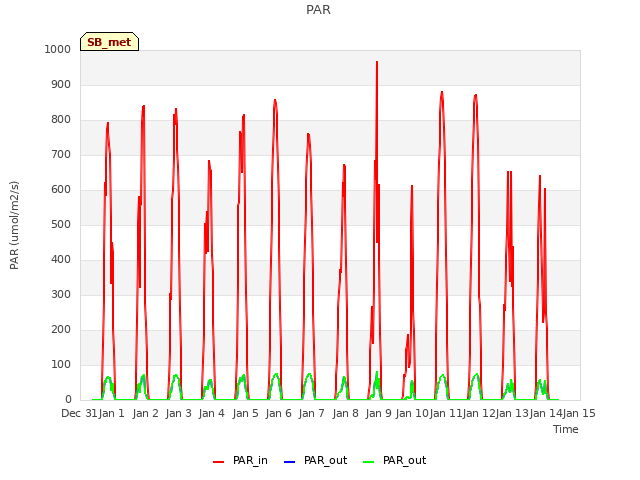Click the Jan 6 PAR_in curve peak
The height and width of the screenshot is (480, 640).
[275, 100]
